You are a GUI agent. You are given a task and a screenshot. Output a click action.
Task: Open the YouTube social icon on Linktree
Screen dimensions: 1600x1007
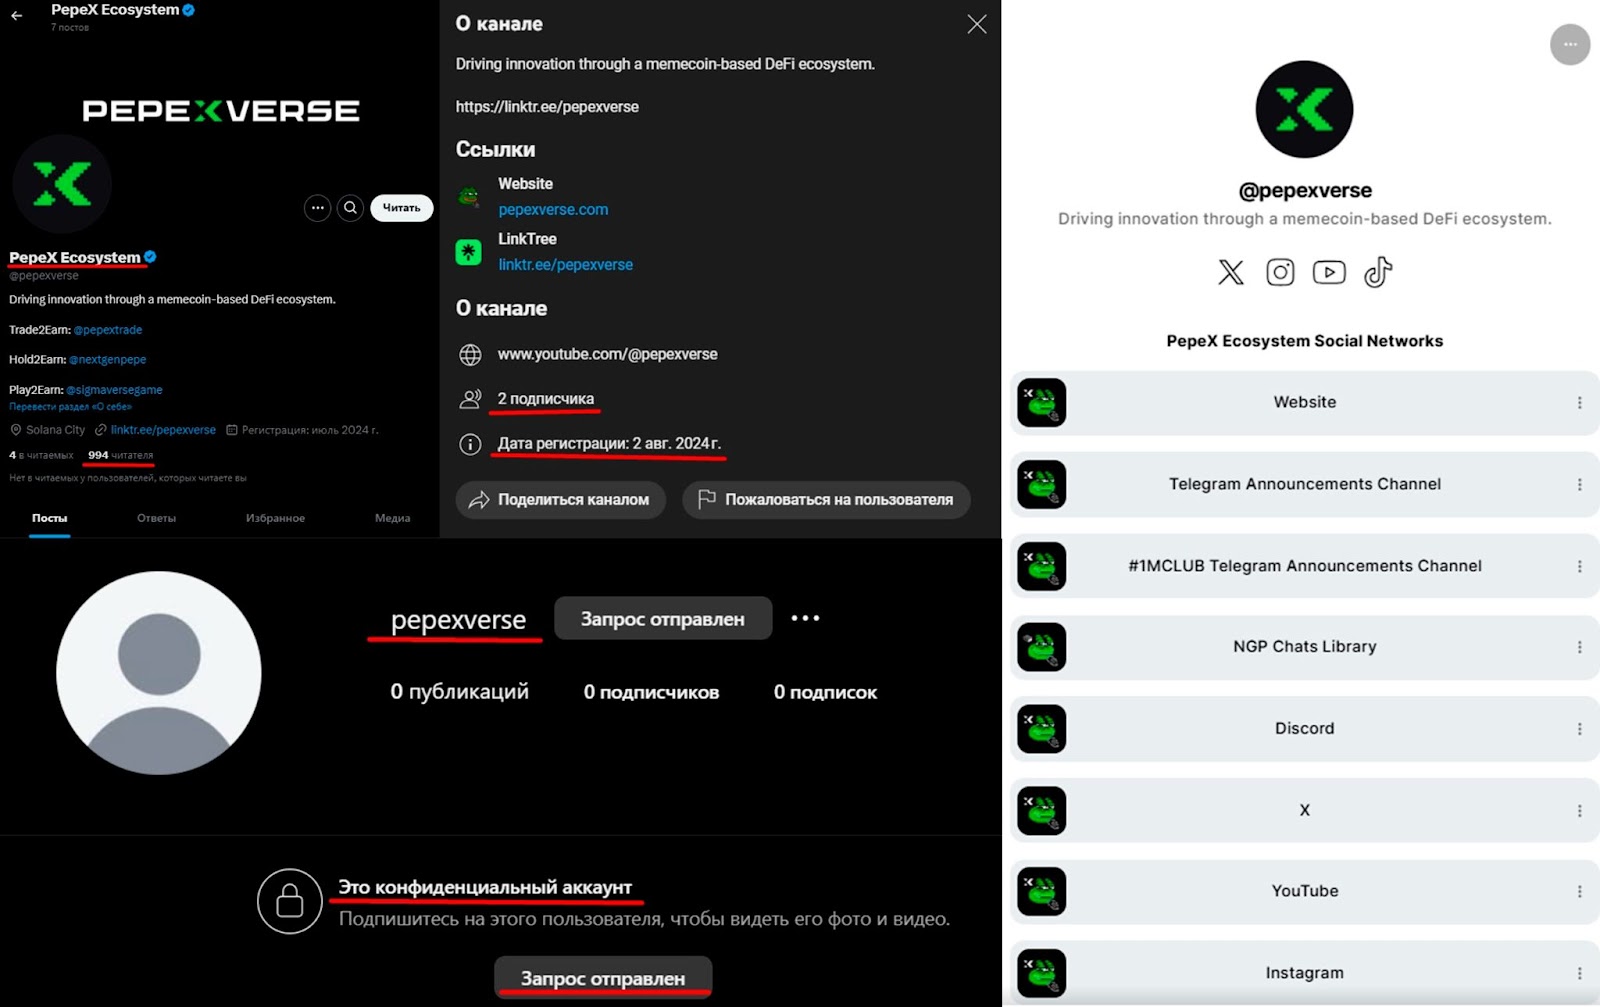point(1329,272)
